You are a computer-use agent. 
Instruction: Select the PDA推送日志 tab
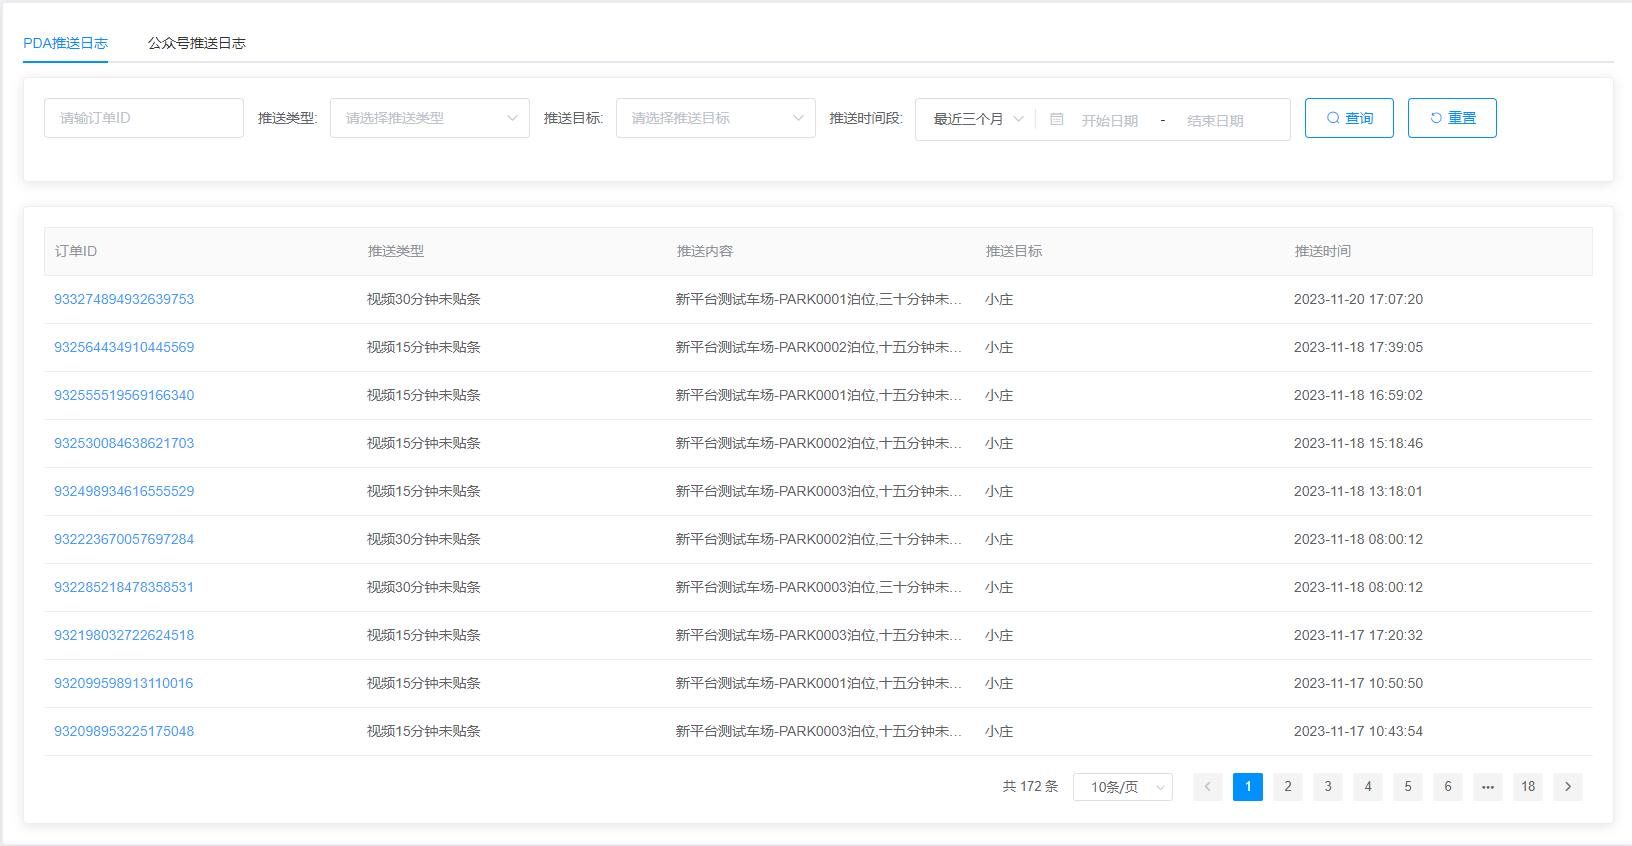[65, 43]
